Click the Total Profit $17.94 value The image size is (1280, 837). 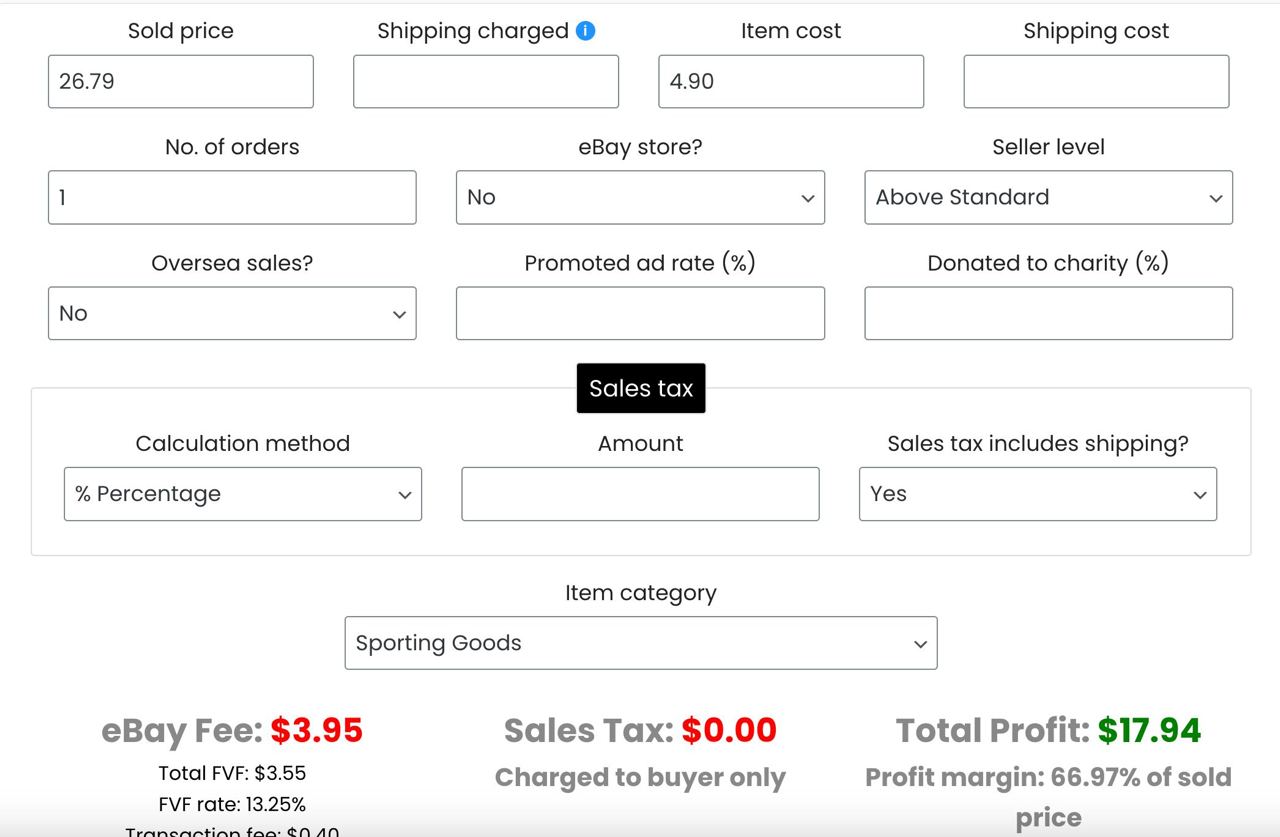pyautogui.click(x=1149, y=731)
